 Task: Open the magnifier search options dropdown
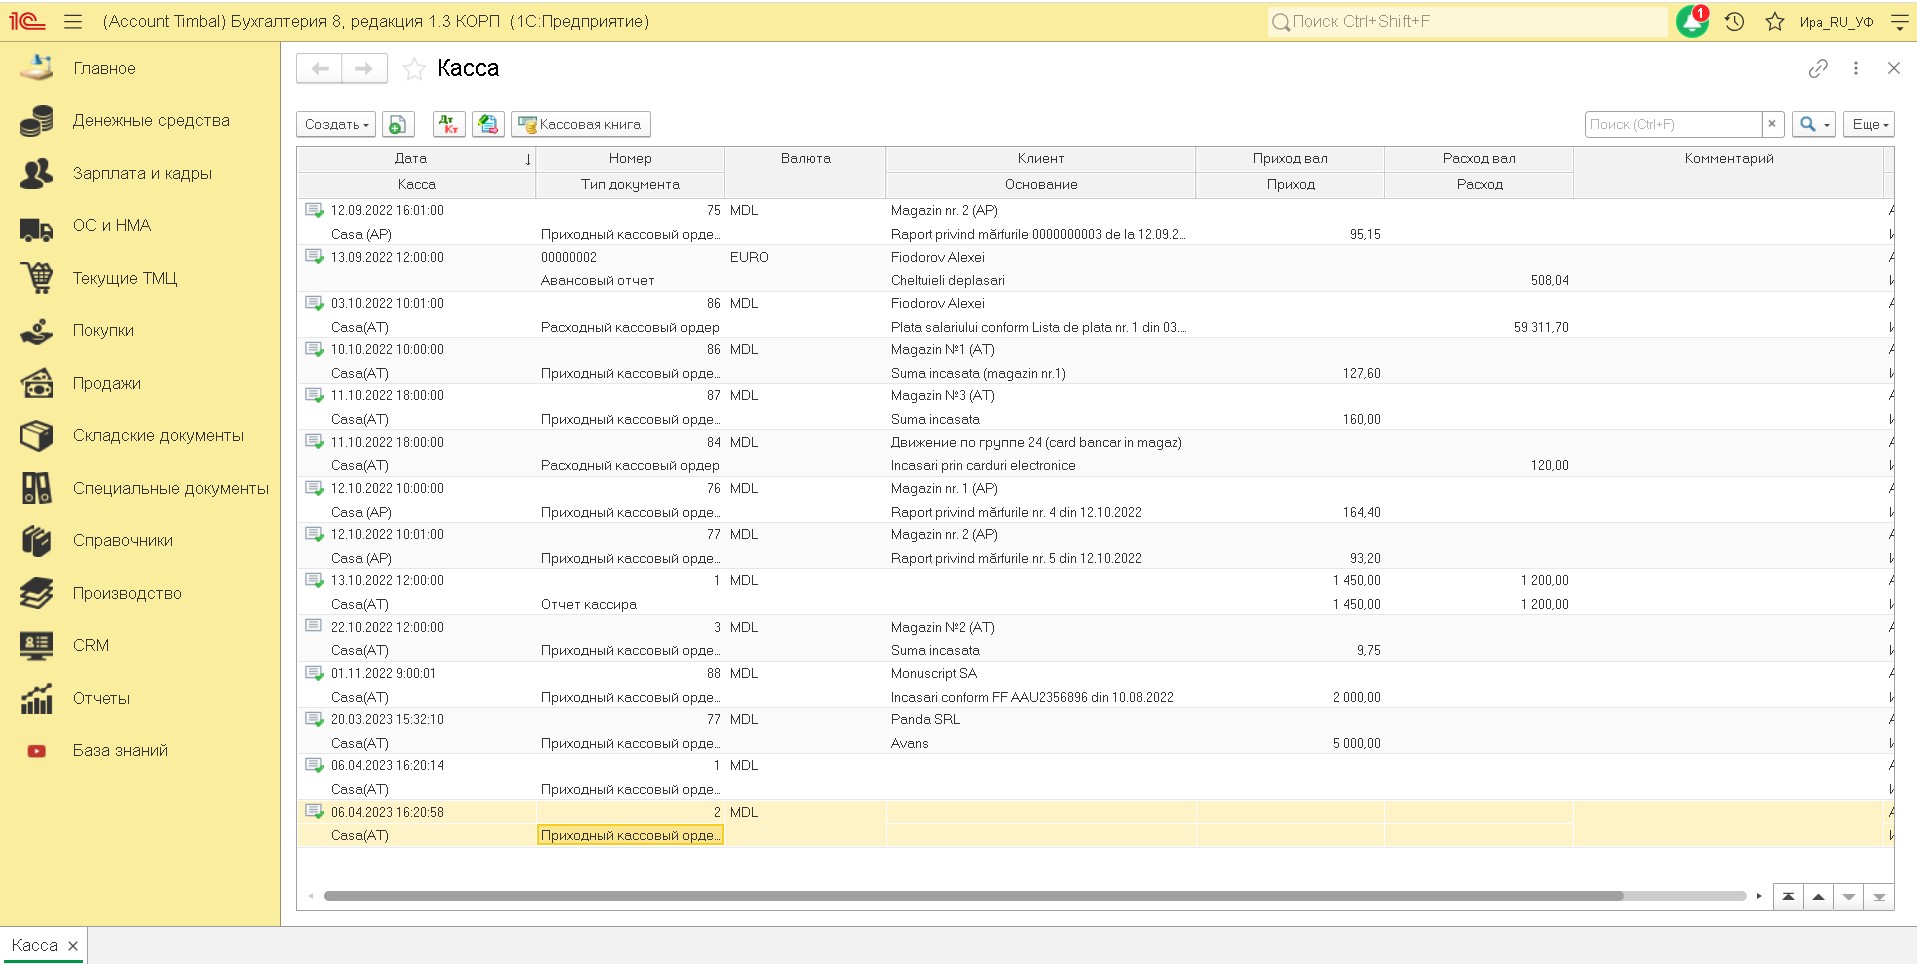click(1813, 124)
